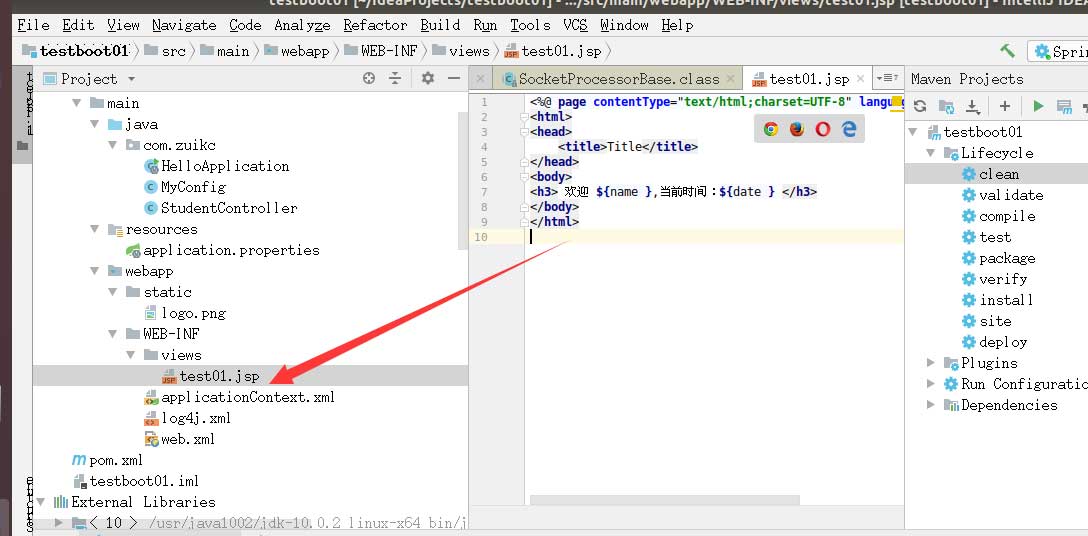Switch to SocketProcessorBase.class tab
The height and width of the screenshot is (536, 1088).
click(x=618, y=78)
